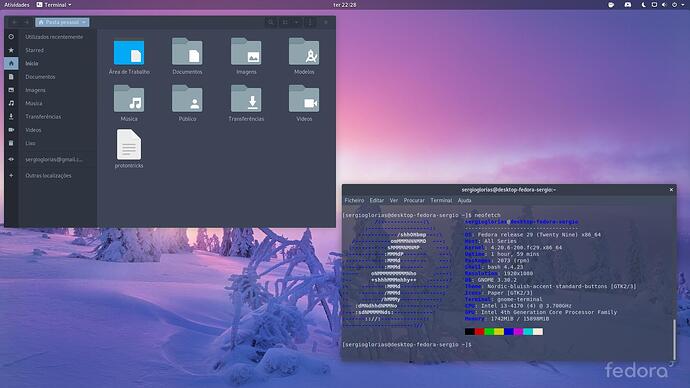
Task: Click the Nordic-bluish-accent theme line
Action: 551,286
